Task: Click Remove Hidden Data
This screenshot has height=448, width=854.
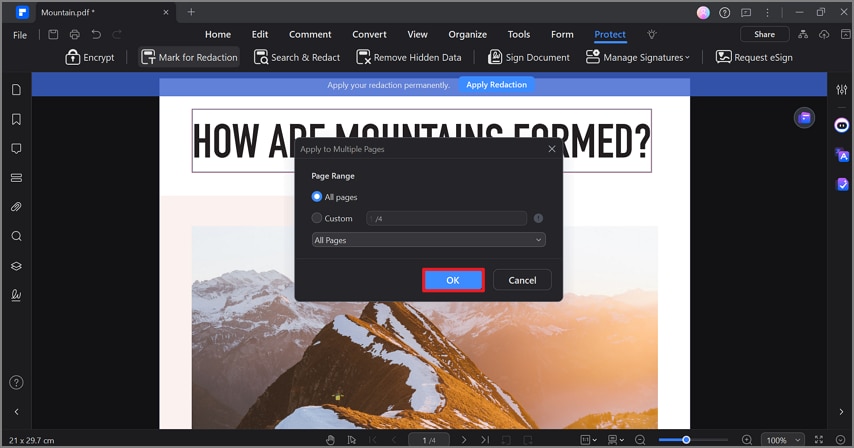Action: [x=408, y=57]
